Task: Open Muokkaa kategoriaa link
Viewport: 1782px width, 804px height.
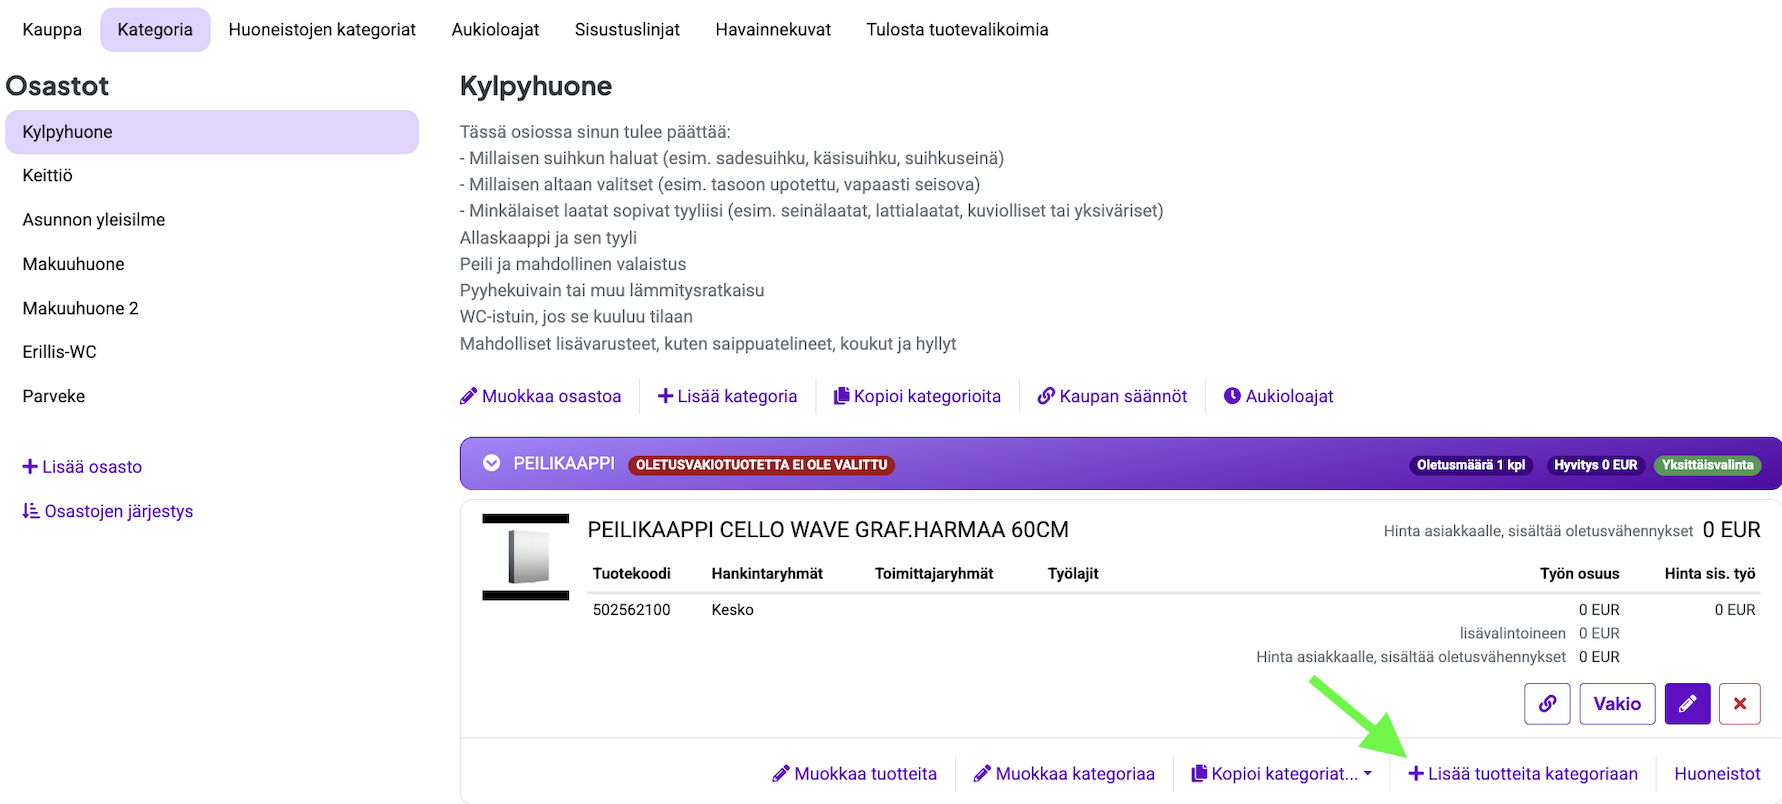Action: click(1064, 774)
